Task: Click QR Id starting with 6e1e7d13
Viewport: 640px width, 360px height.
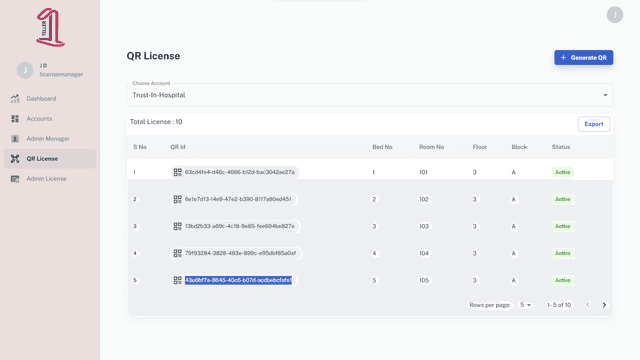Action: tap(238, 199)
